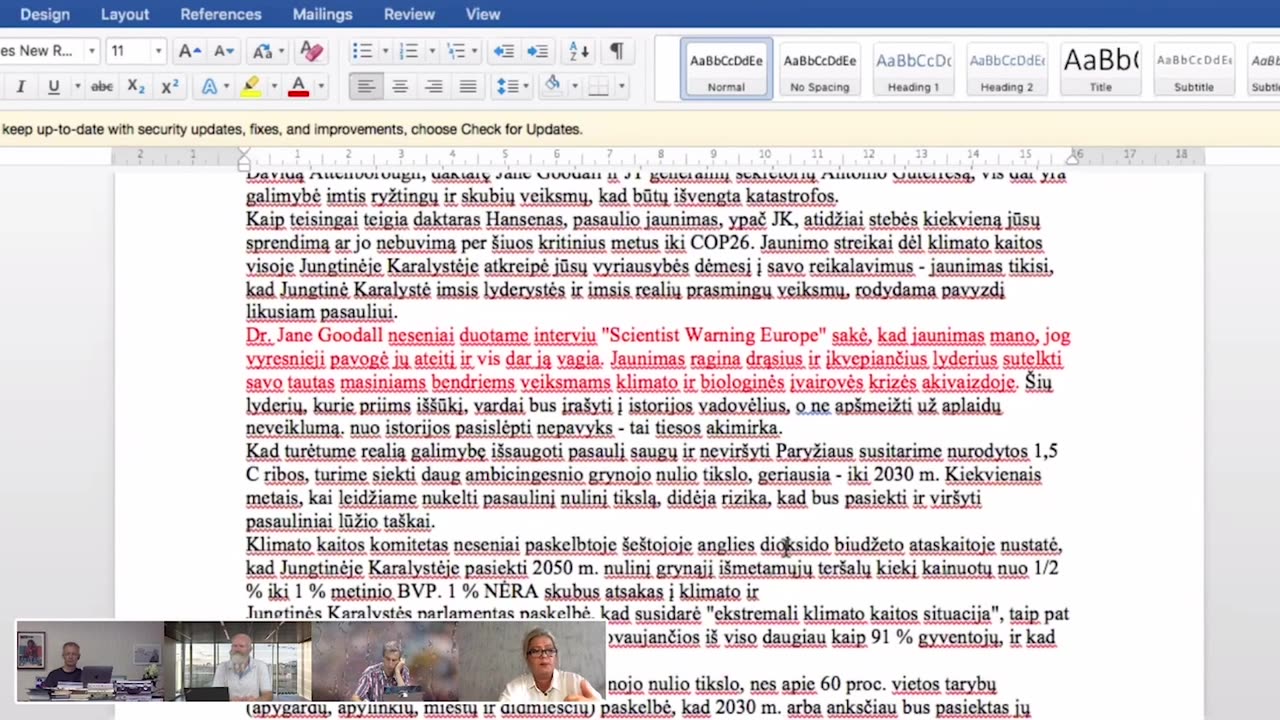This screenshot has height=720, width=1280.
Task: Click the red text "Dr. Jane Goodall"
Action: pos(314,336)
